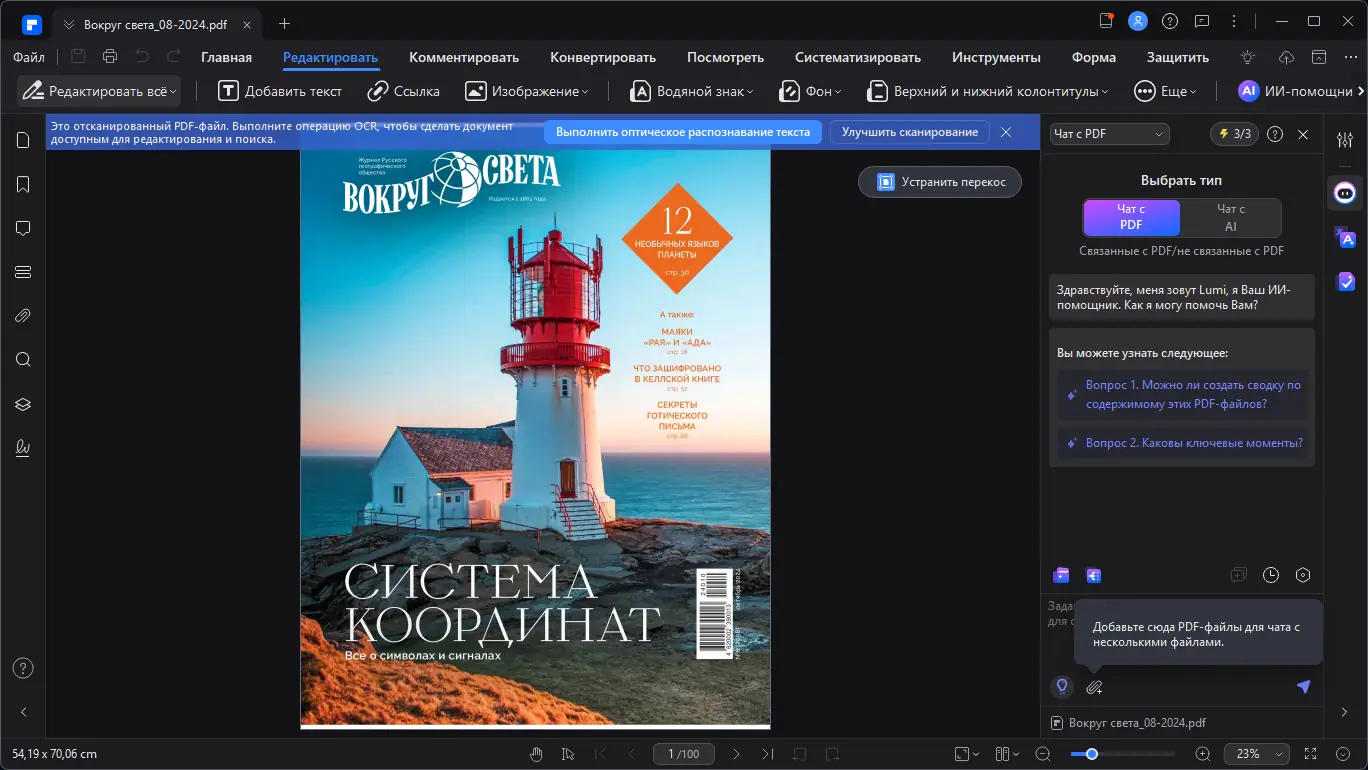
Task: Open the bookmarks panel in left sidebar
Action: [x=23, y=184]
